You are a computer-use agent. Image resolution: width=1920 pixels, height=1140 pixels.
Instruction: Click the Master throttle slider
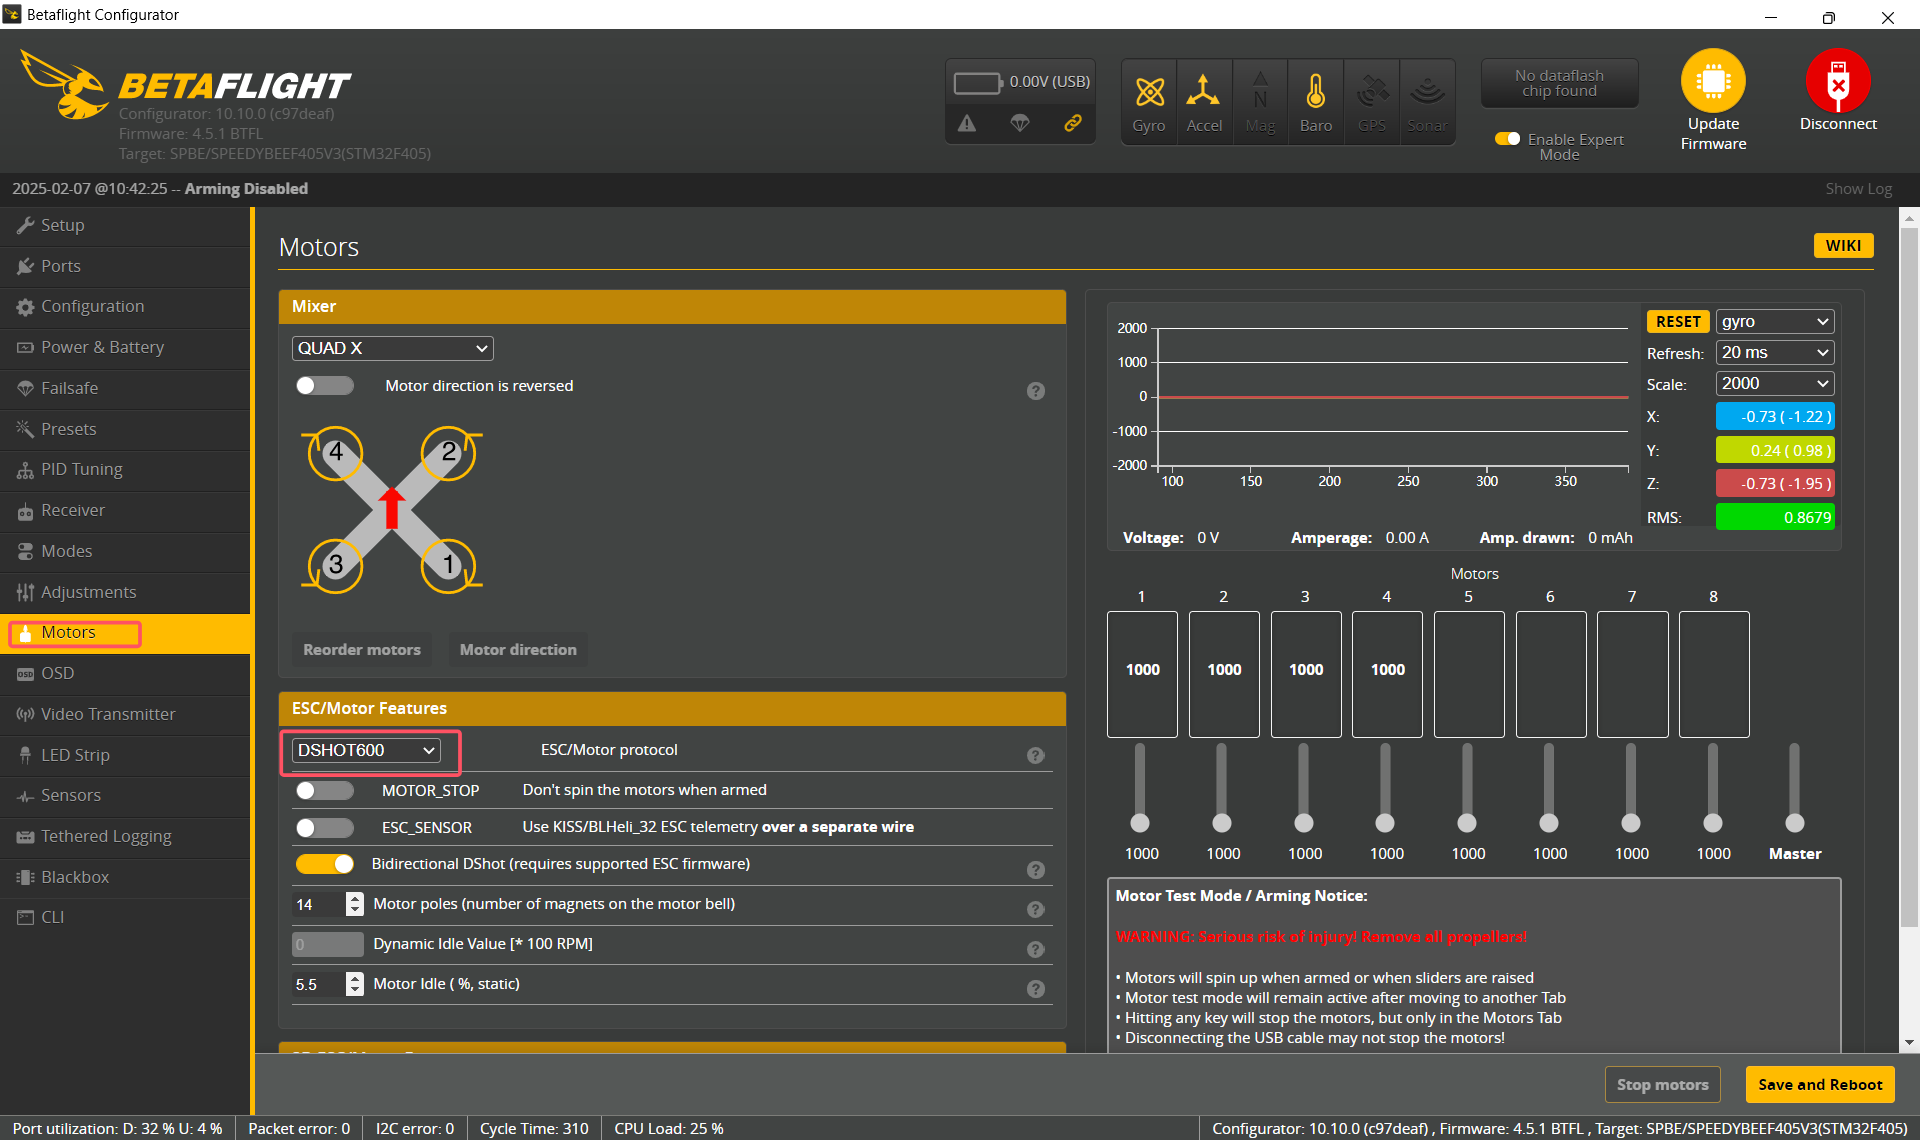tap(1794, 787)
